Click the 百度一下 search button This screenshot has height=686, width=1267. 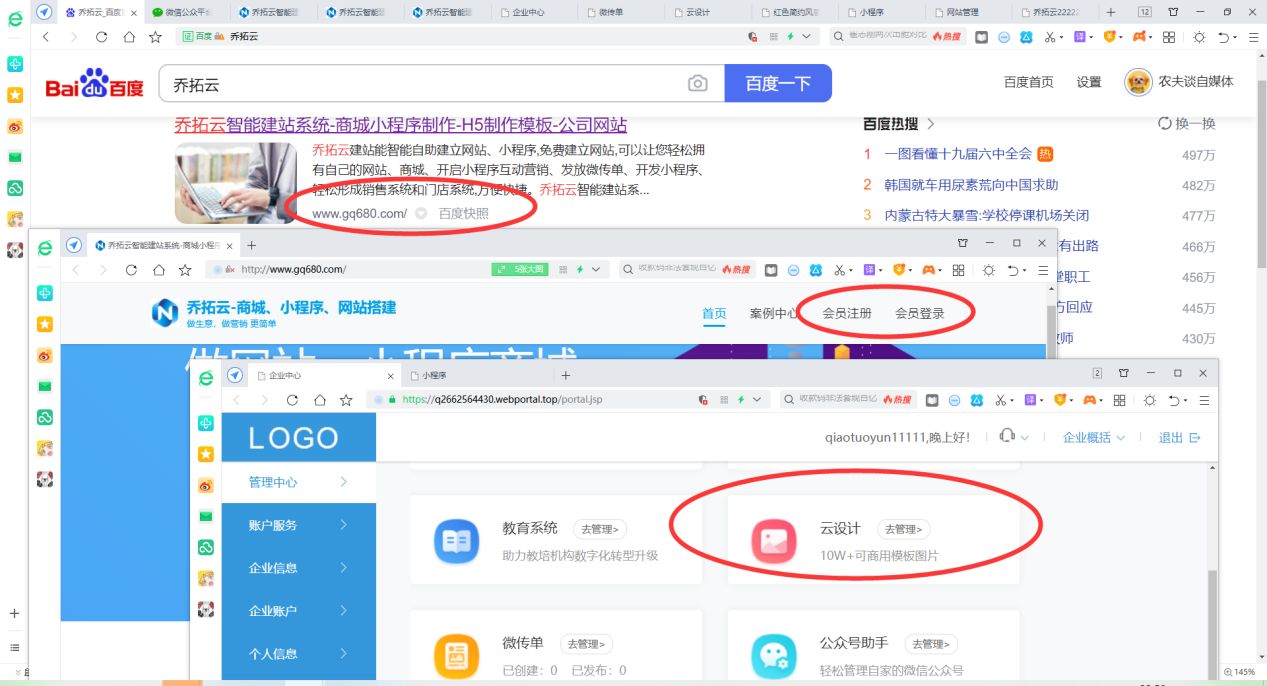[x=778, y=84]
